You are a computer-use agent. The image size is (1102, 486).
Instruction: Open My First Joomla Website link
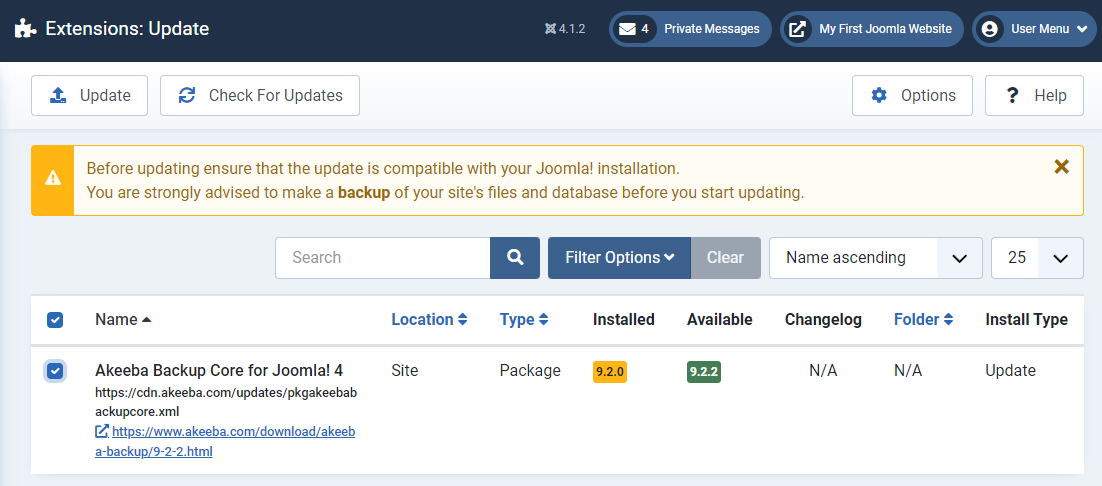871,29
